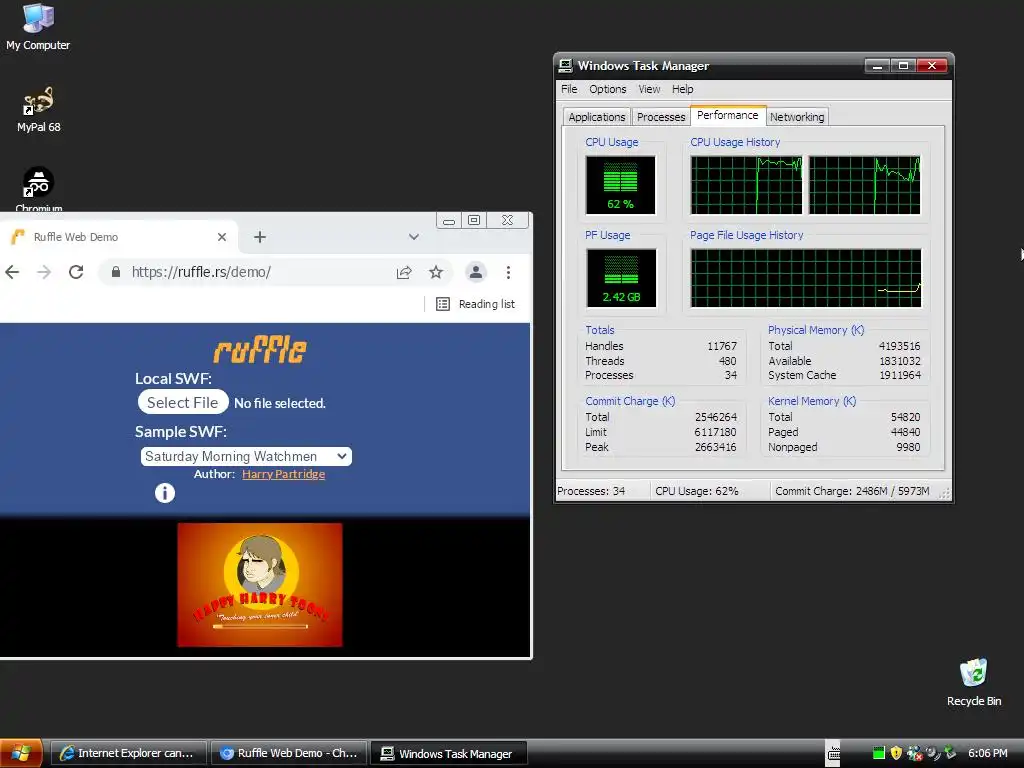This screenshot has height=768, width=1024.
Task: Switch to the Networking tab
Action: tap(797, 117)
